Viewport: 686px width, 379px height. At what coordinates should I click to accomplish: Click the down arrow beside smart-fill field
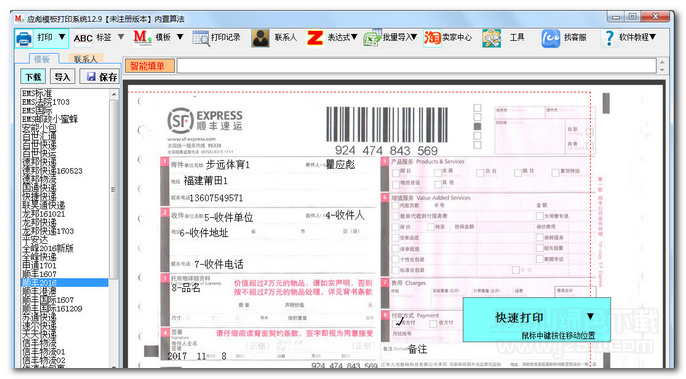coord(662,70)
